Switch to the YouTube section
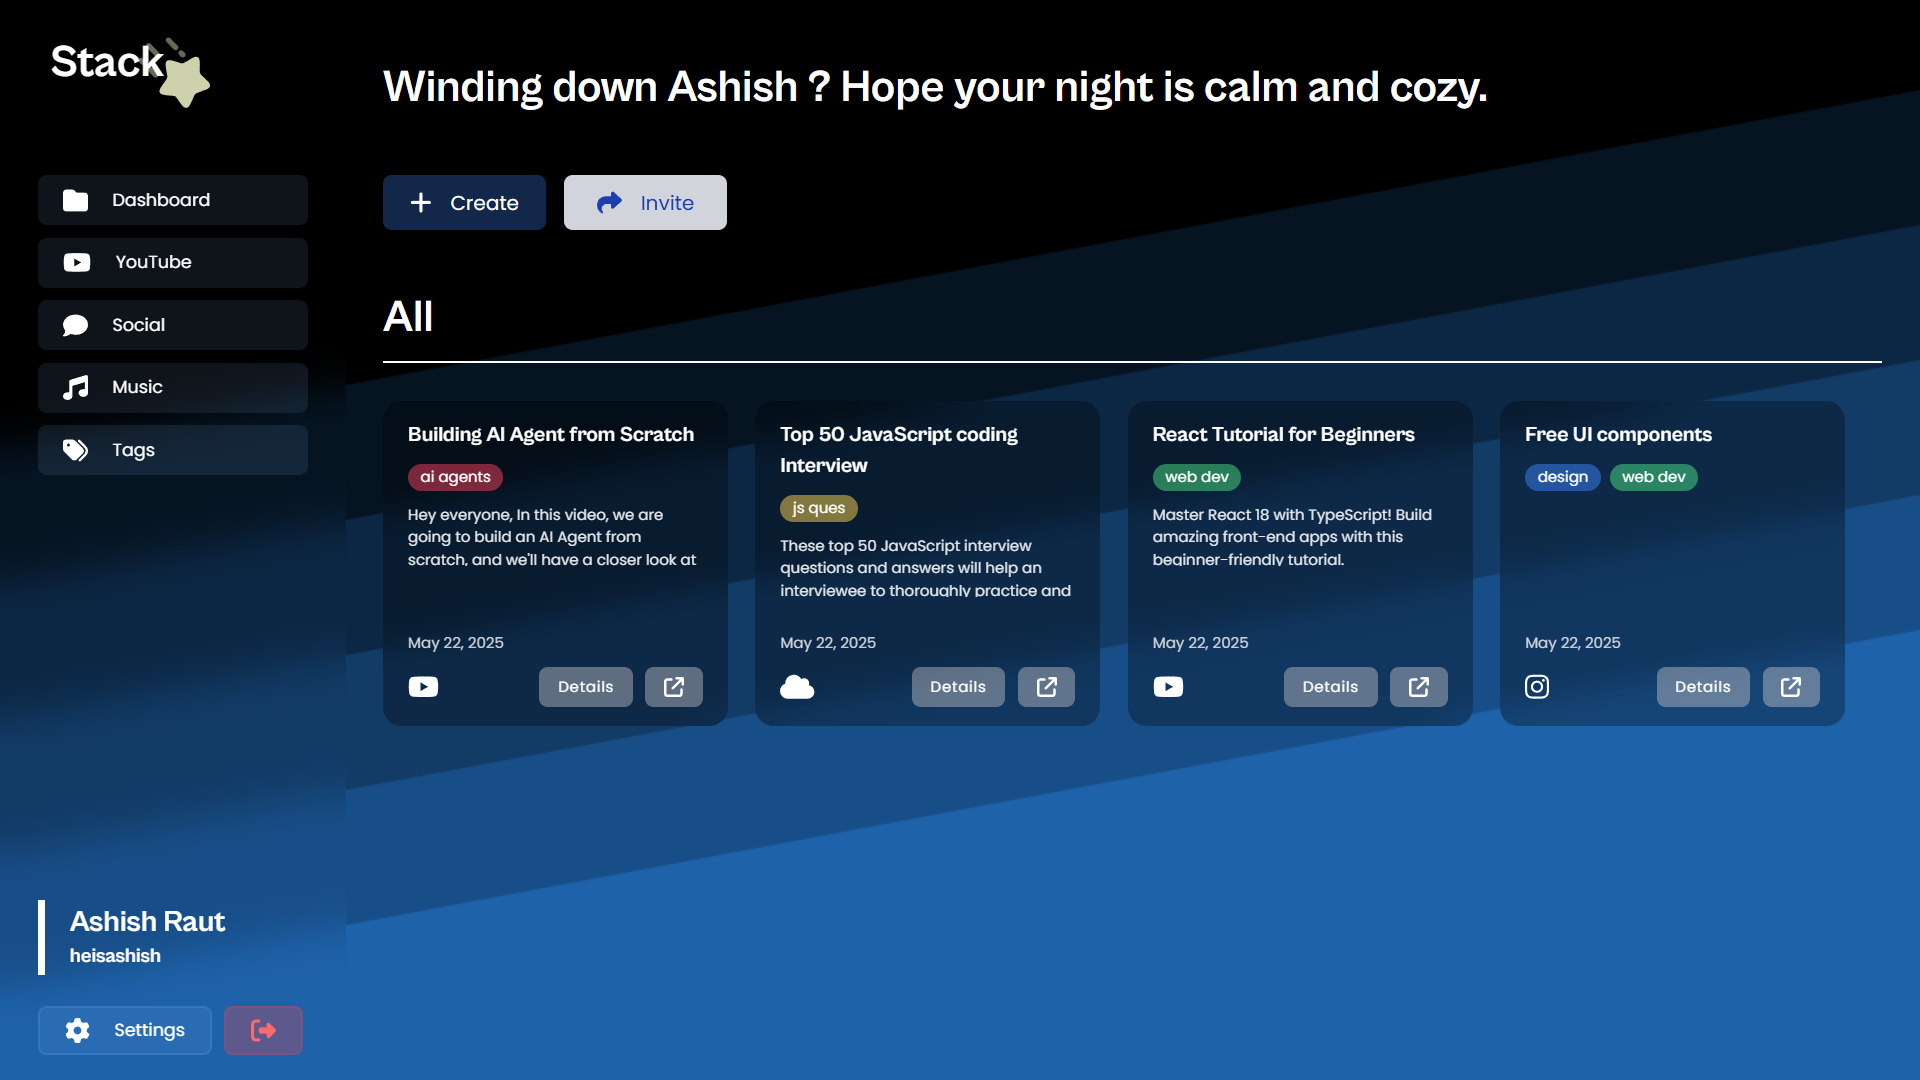The height and width of the screenshot is (1080, 1920). click(x=173, y=262)
